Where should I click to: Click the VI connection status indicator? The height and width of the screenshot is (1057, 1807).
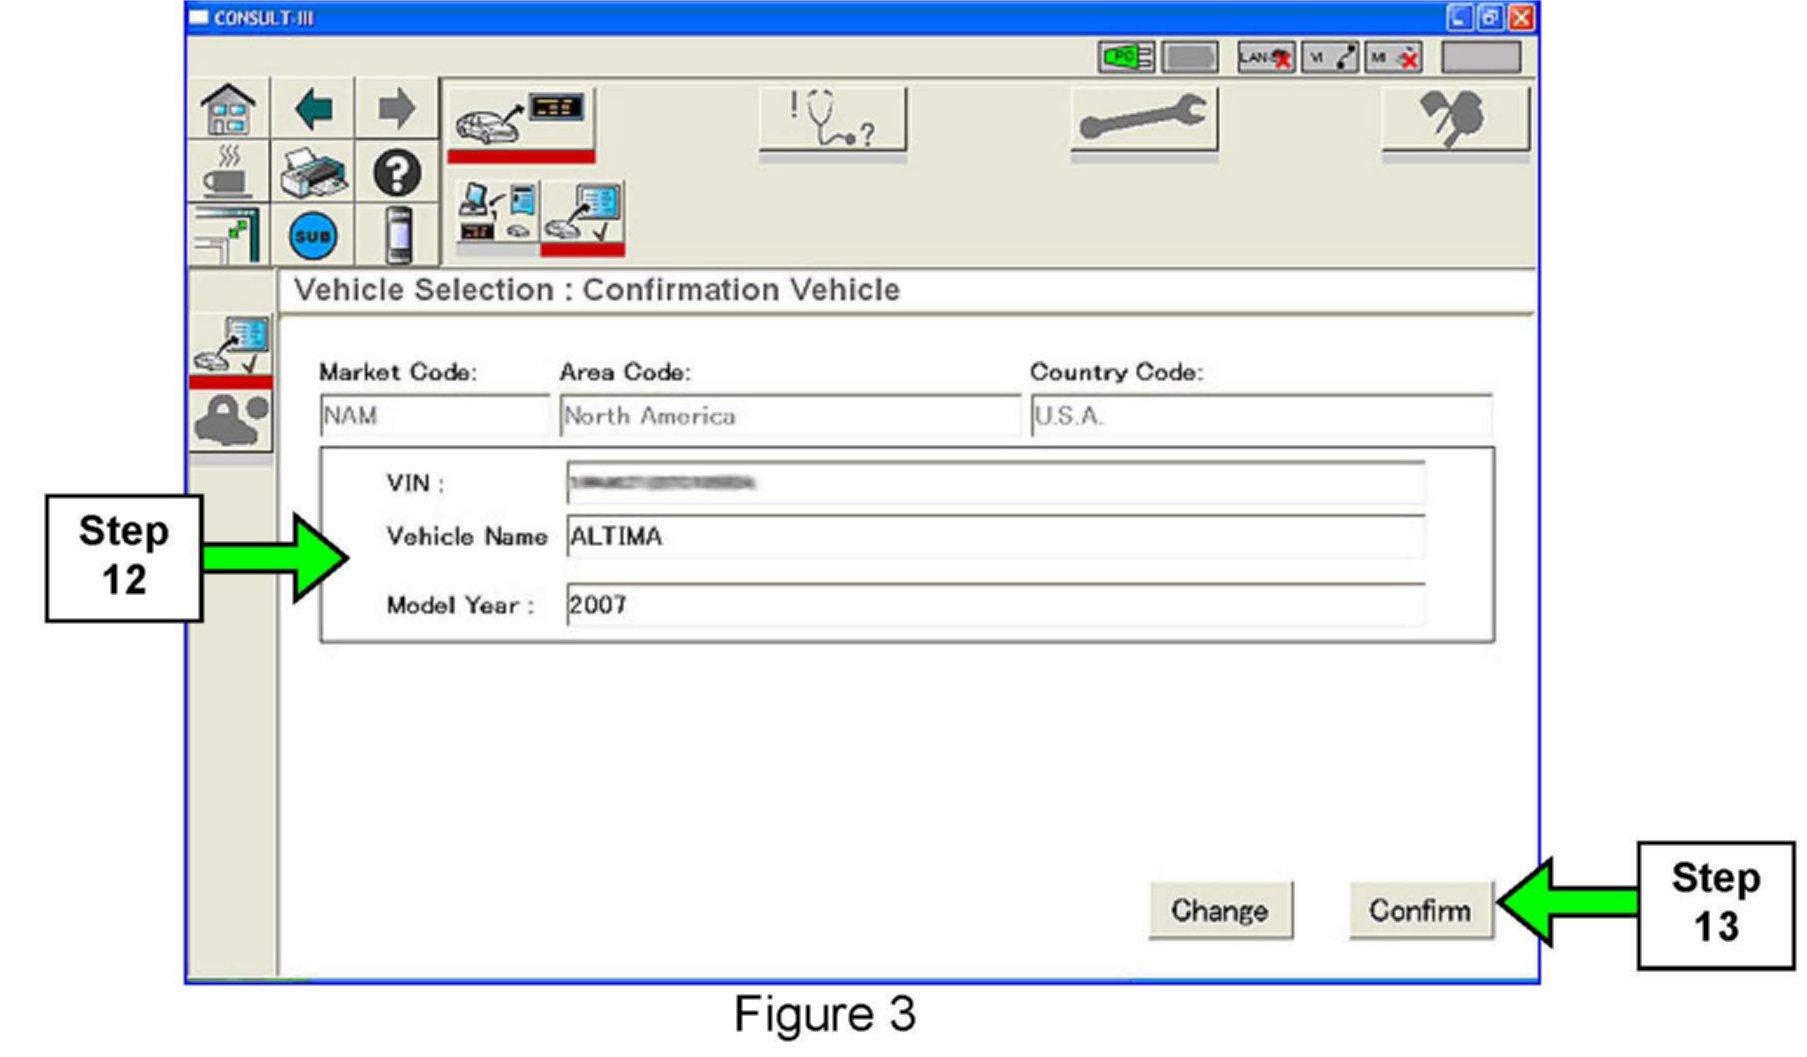[x=1330, y=58]
